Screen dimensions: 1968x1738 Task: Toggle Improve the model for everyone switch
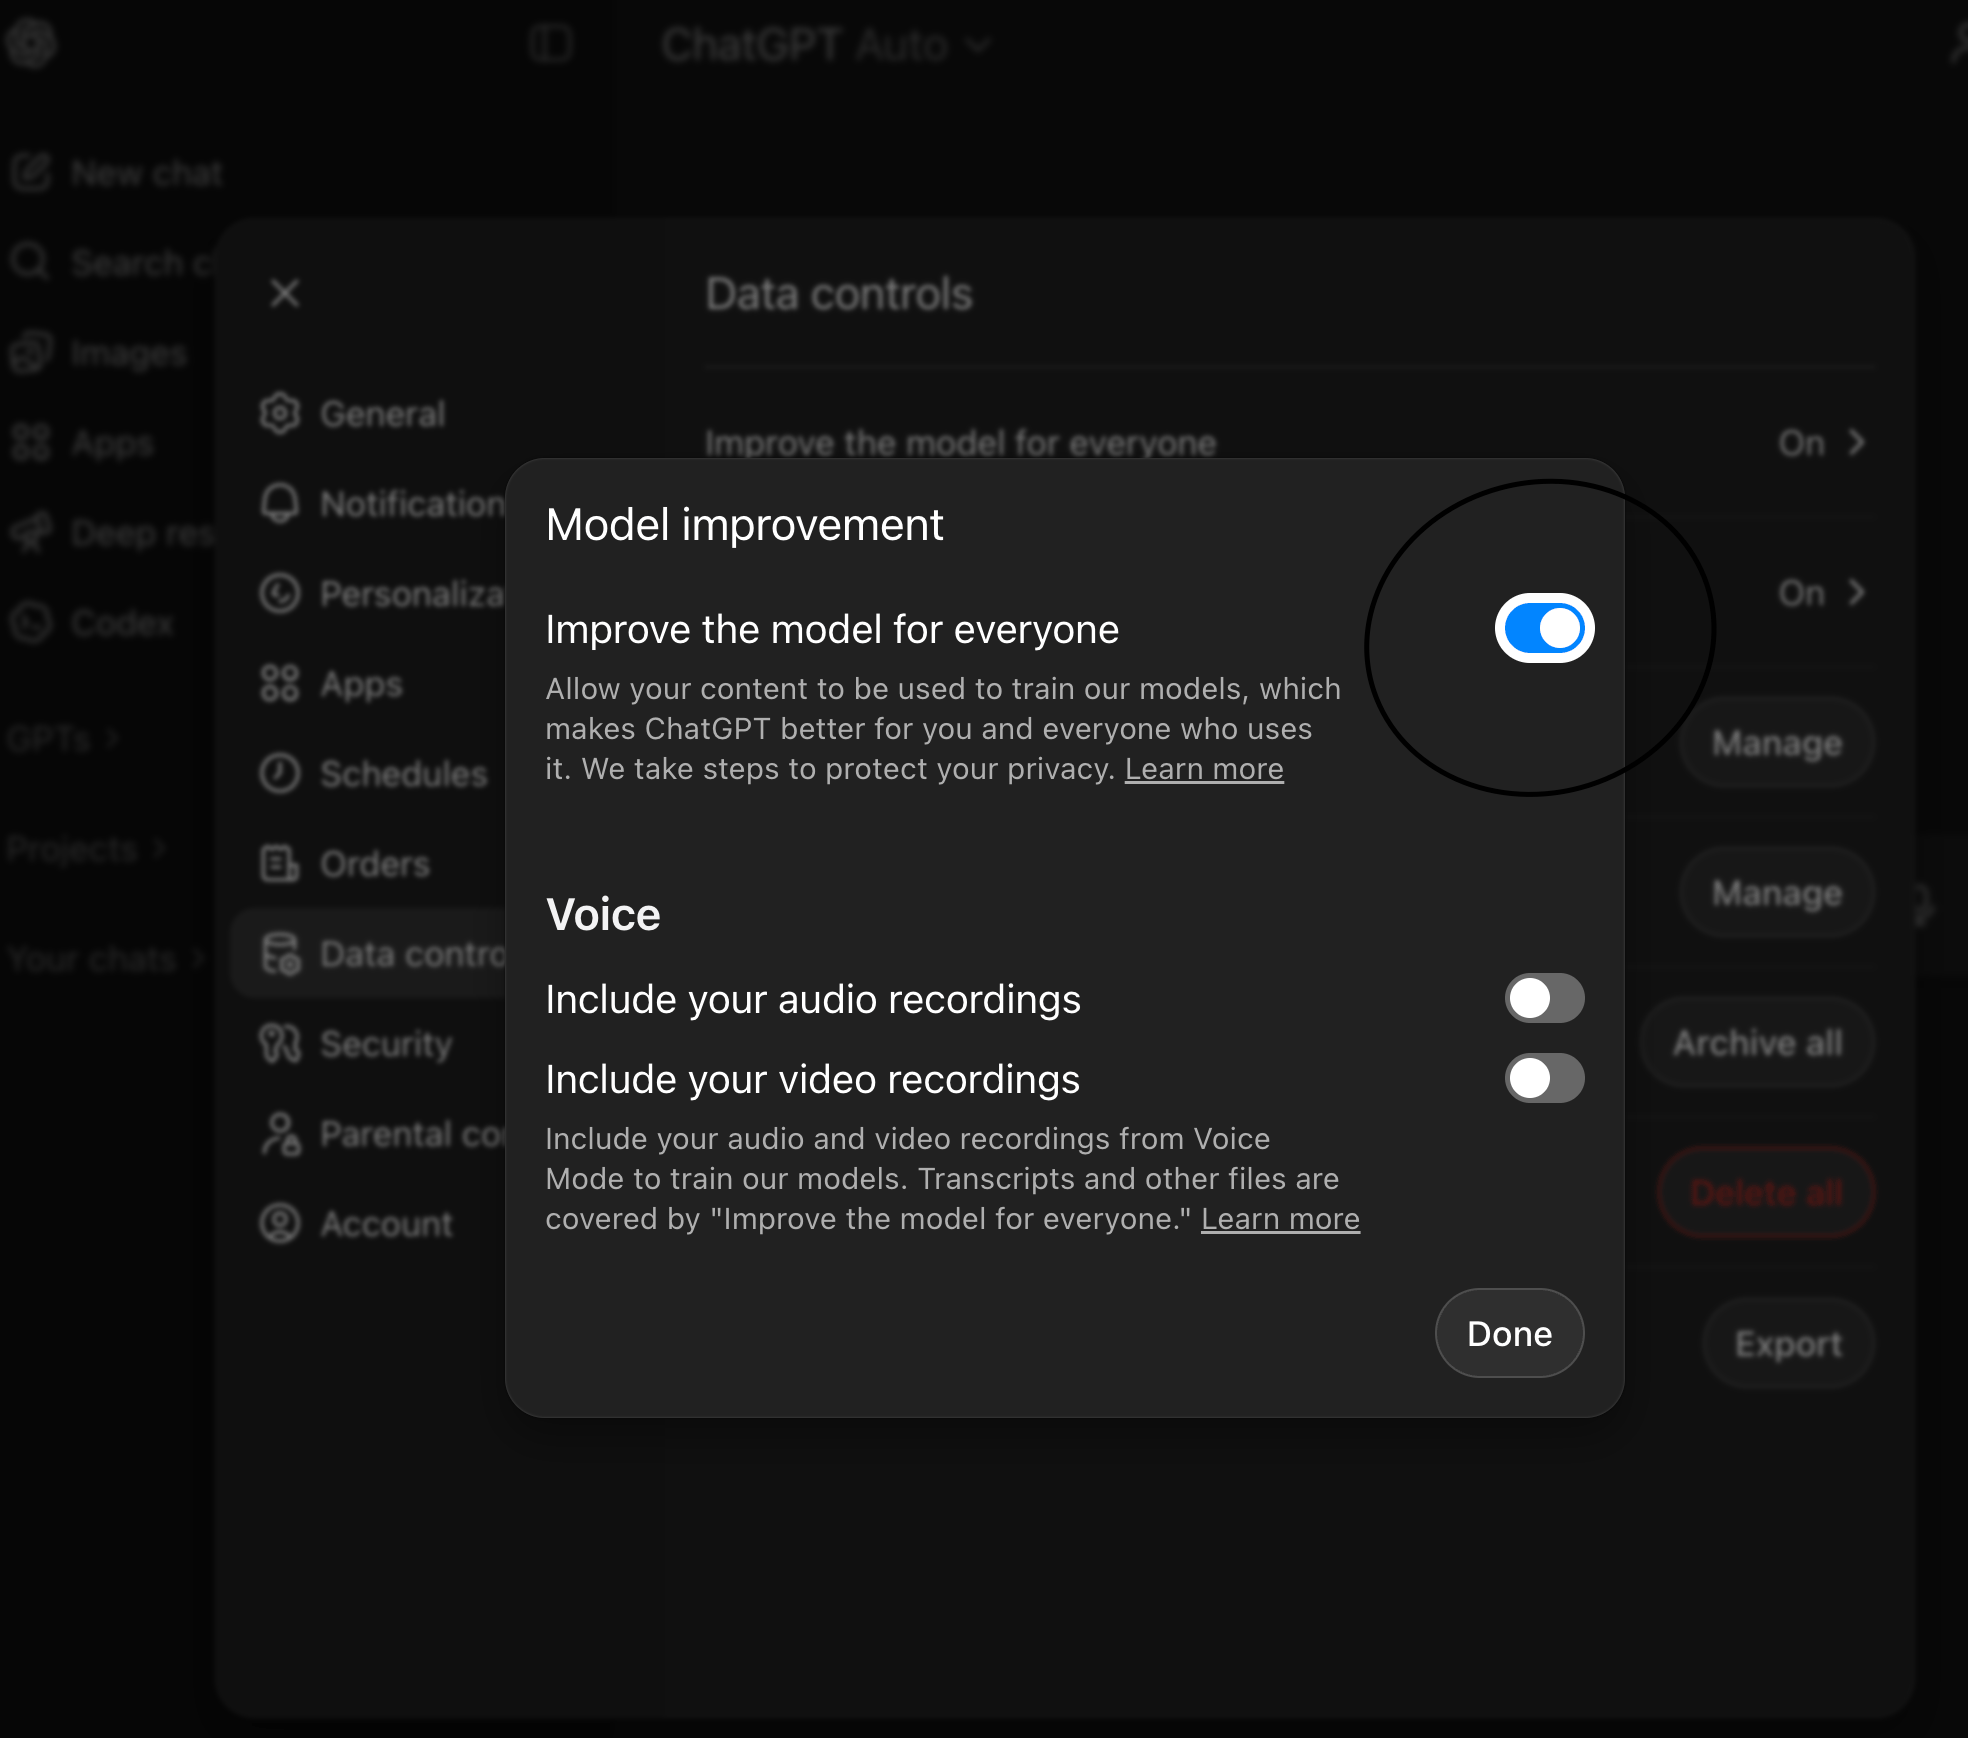coord(1544,628)
